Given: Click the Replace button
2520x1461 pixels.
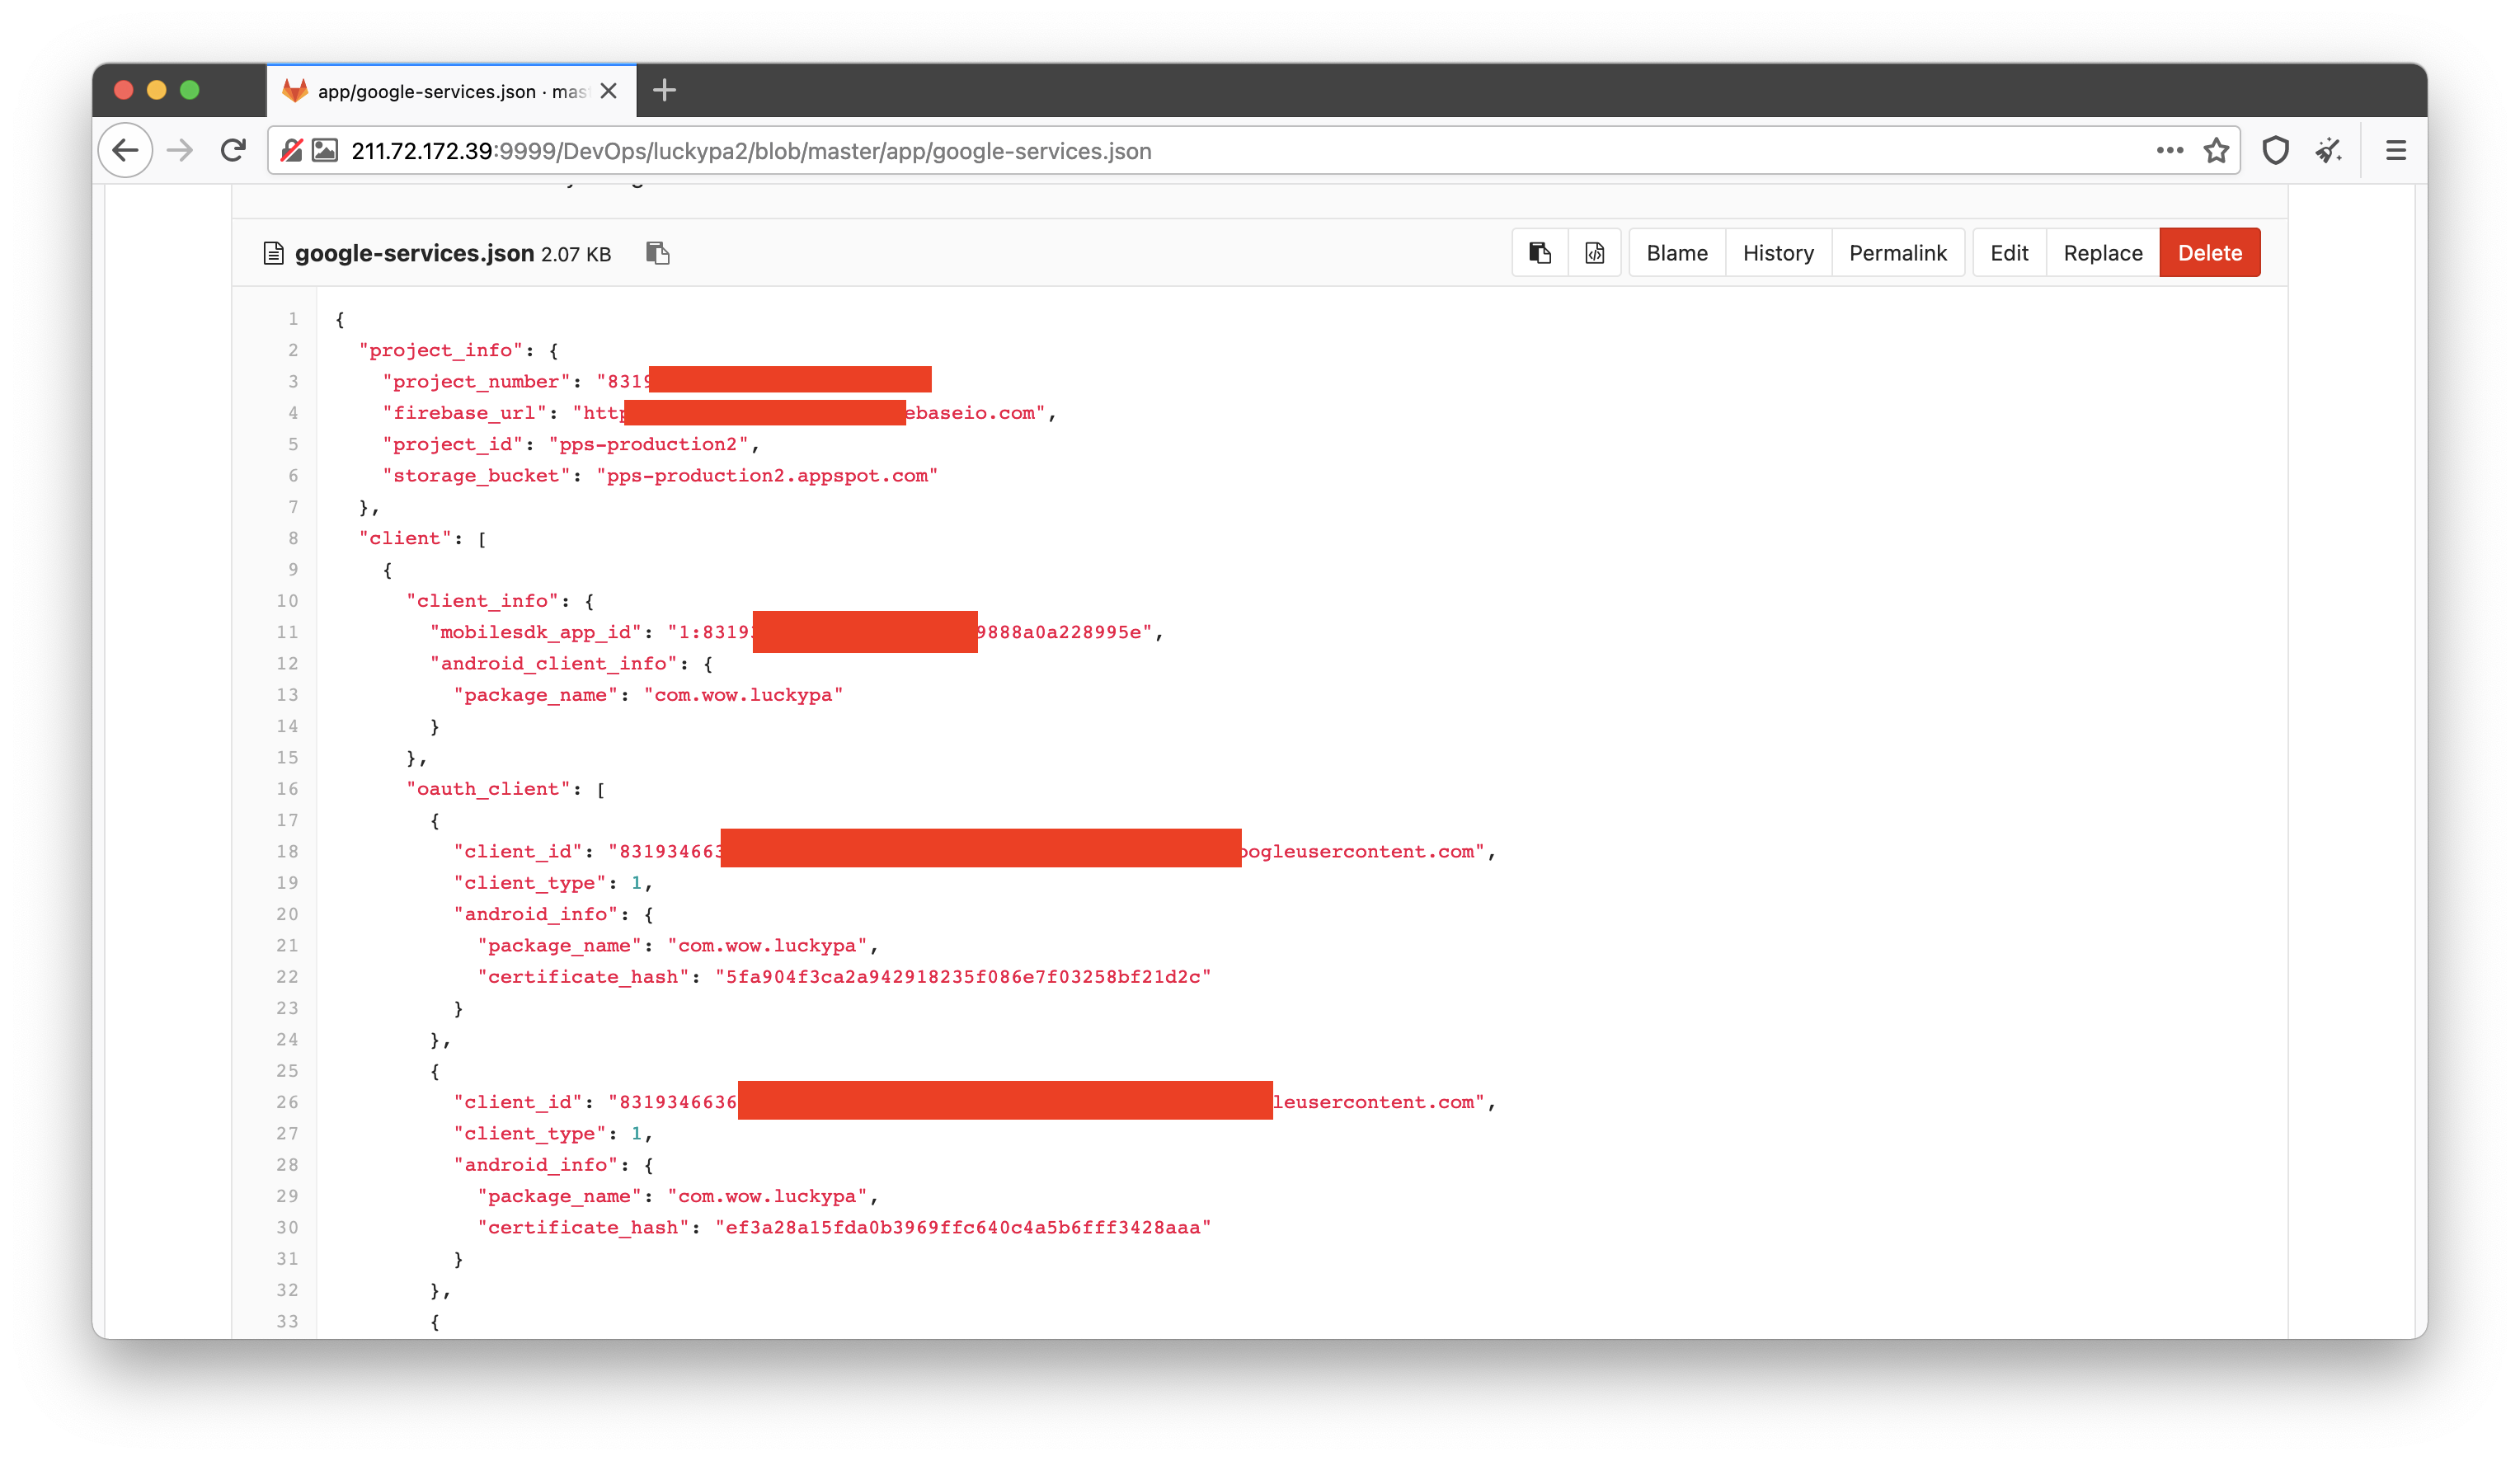Looking at the screenshot, I should click(2103, 253).
